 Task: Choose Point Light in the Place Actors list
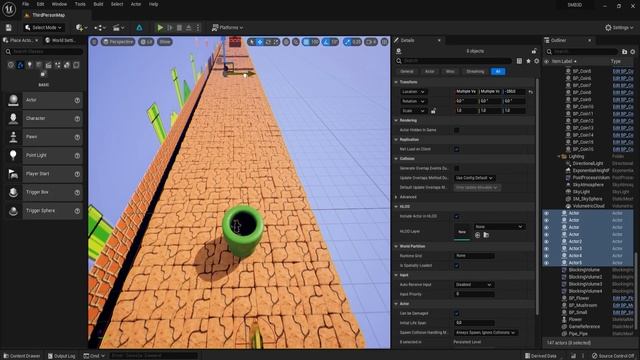click(44, 156)
